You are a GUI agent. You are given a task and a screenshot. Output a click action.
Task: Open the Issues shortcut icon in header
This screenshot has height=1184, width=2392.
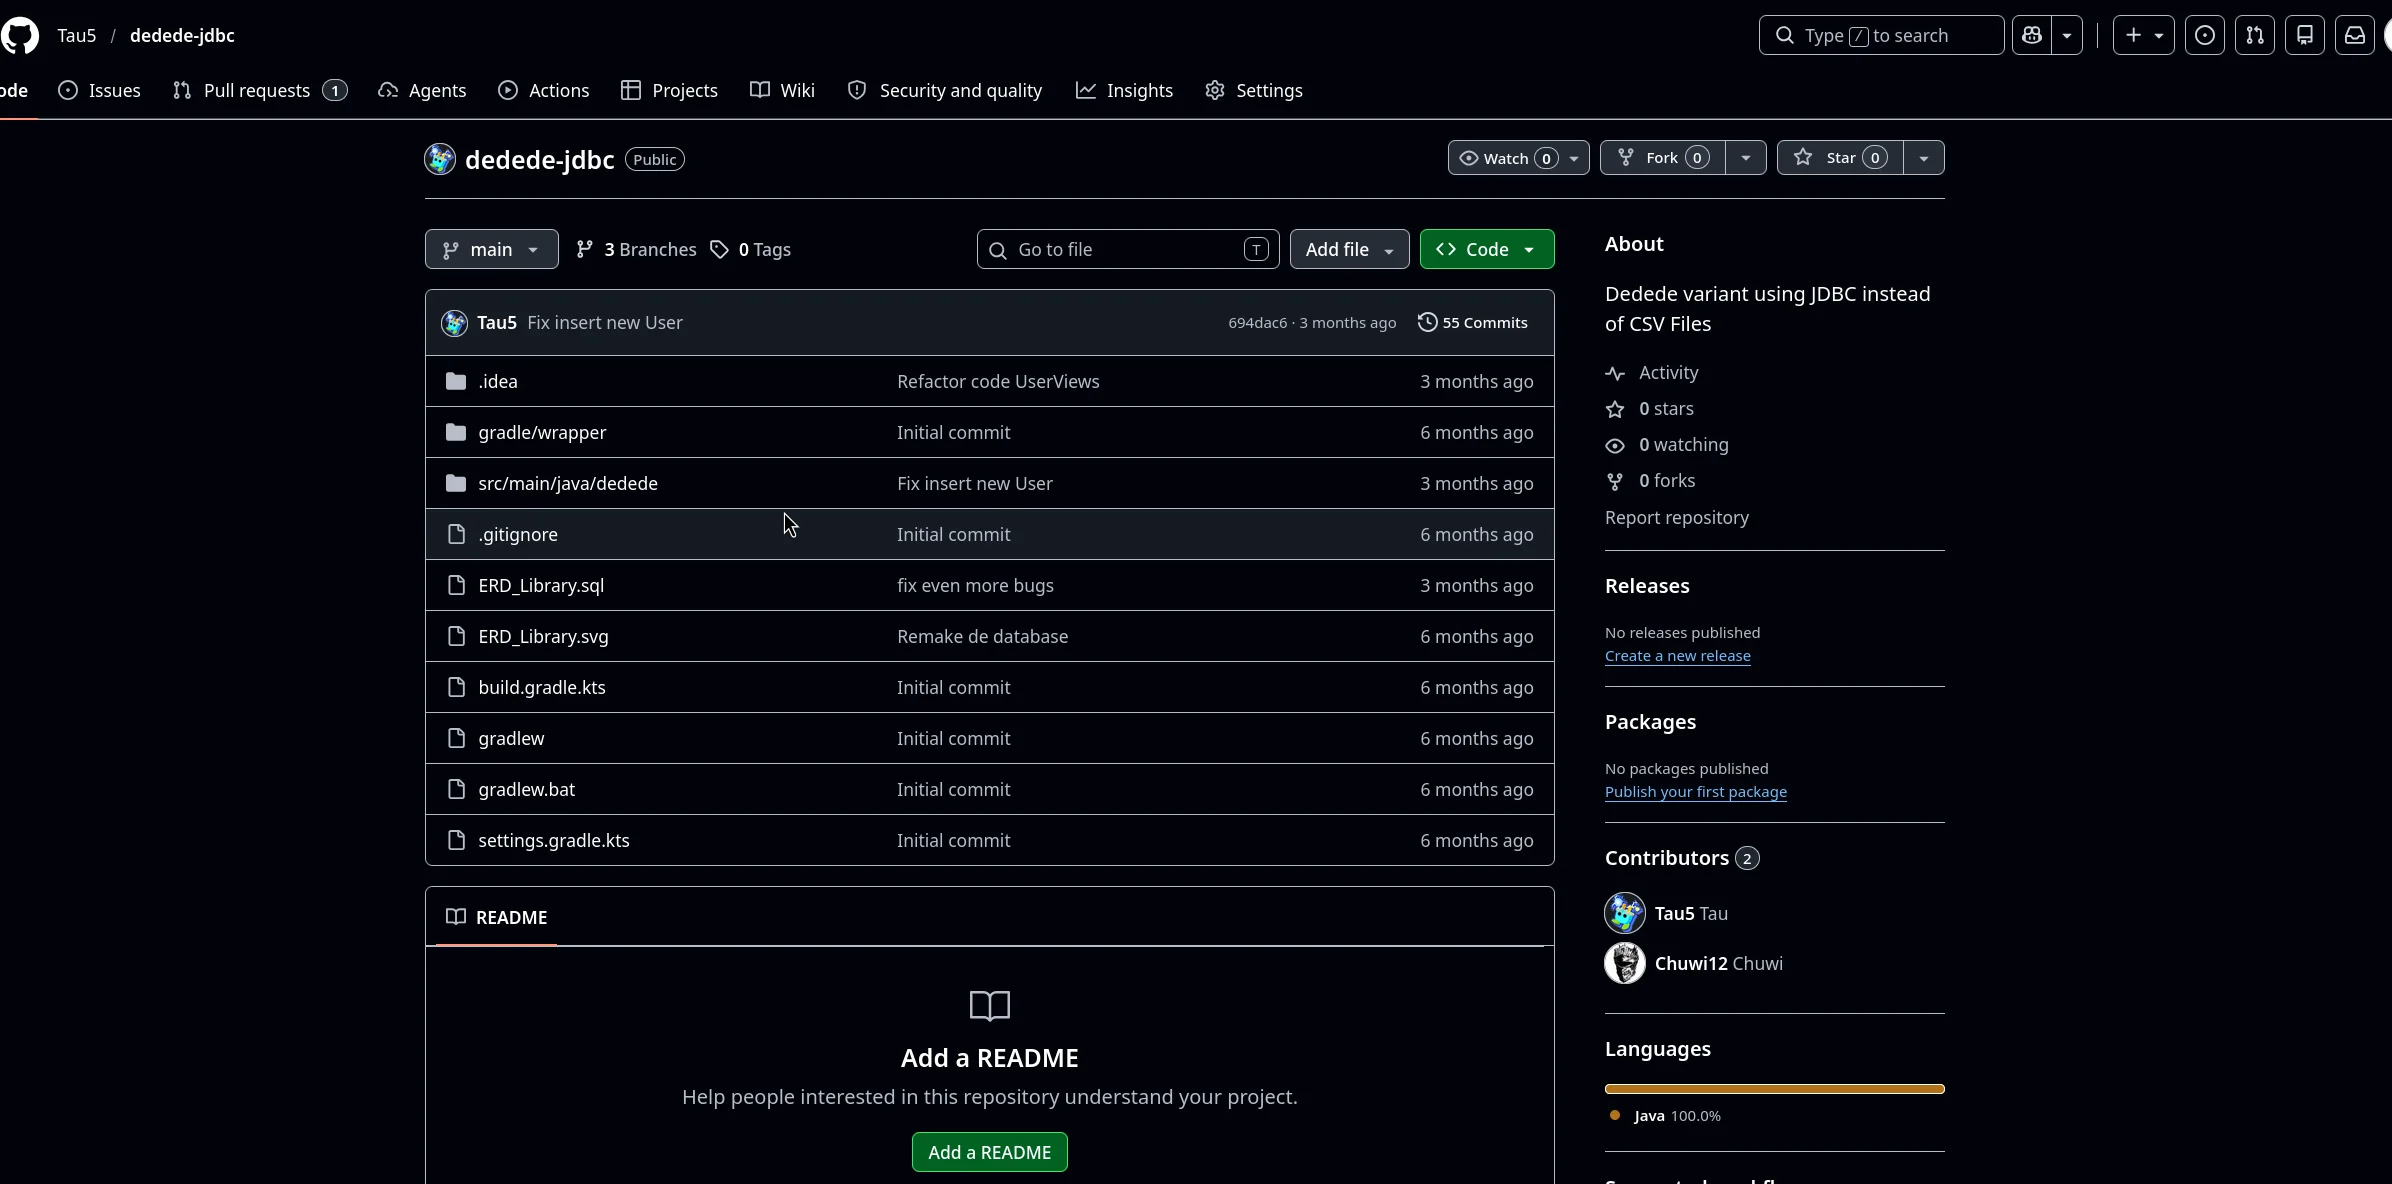tap(2205, 35)
